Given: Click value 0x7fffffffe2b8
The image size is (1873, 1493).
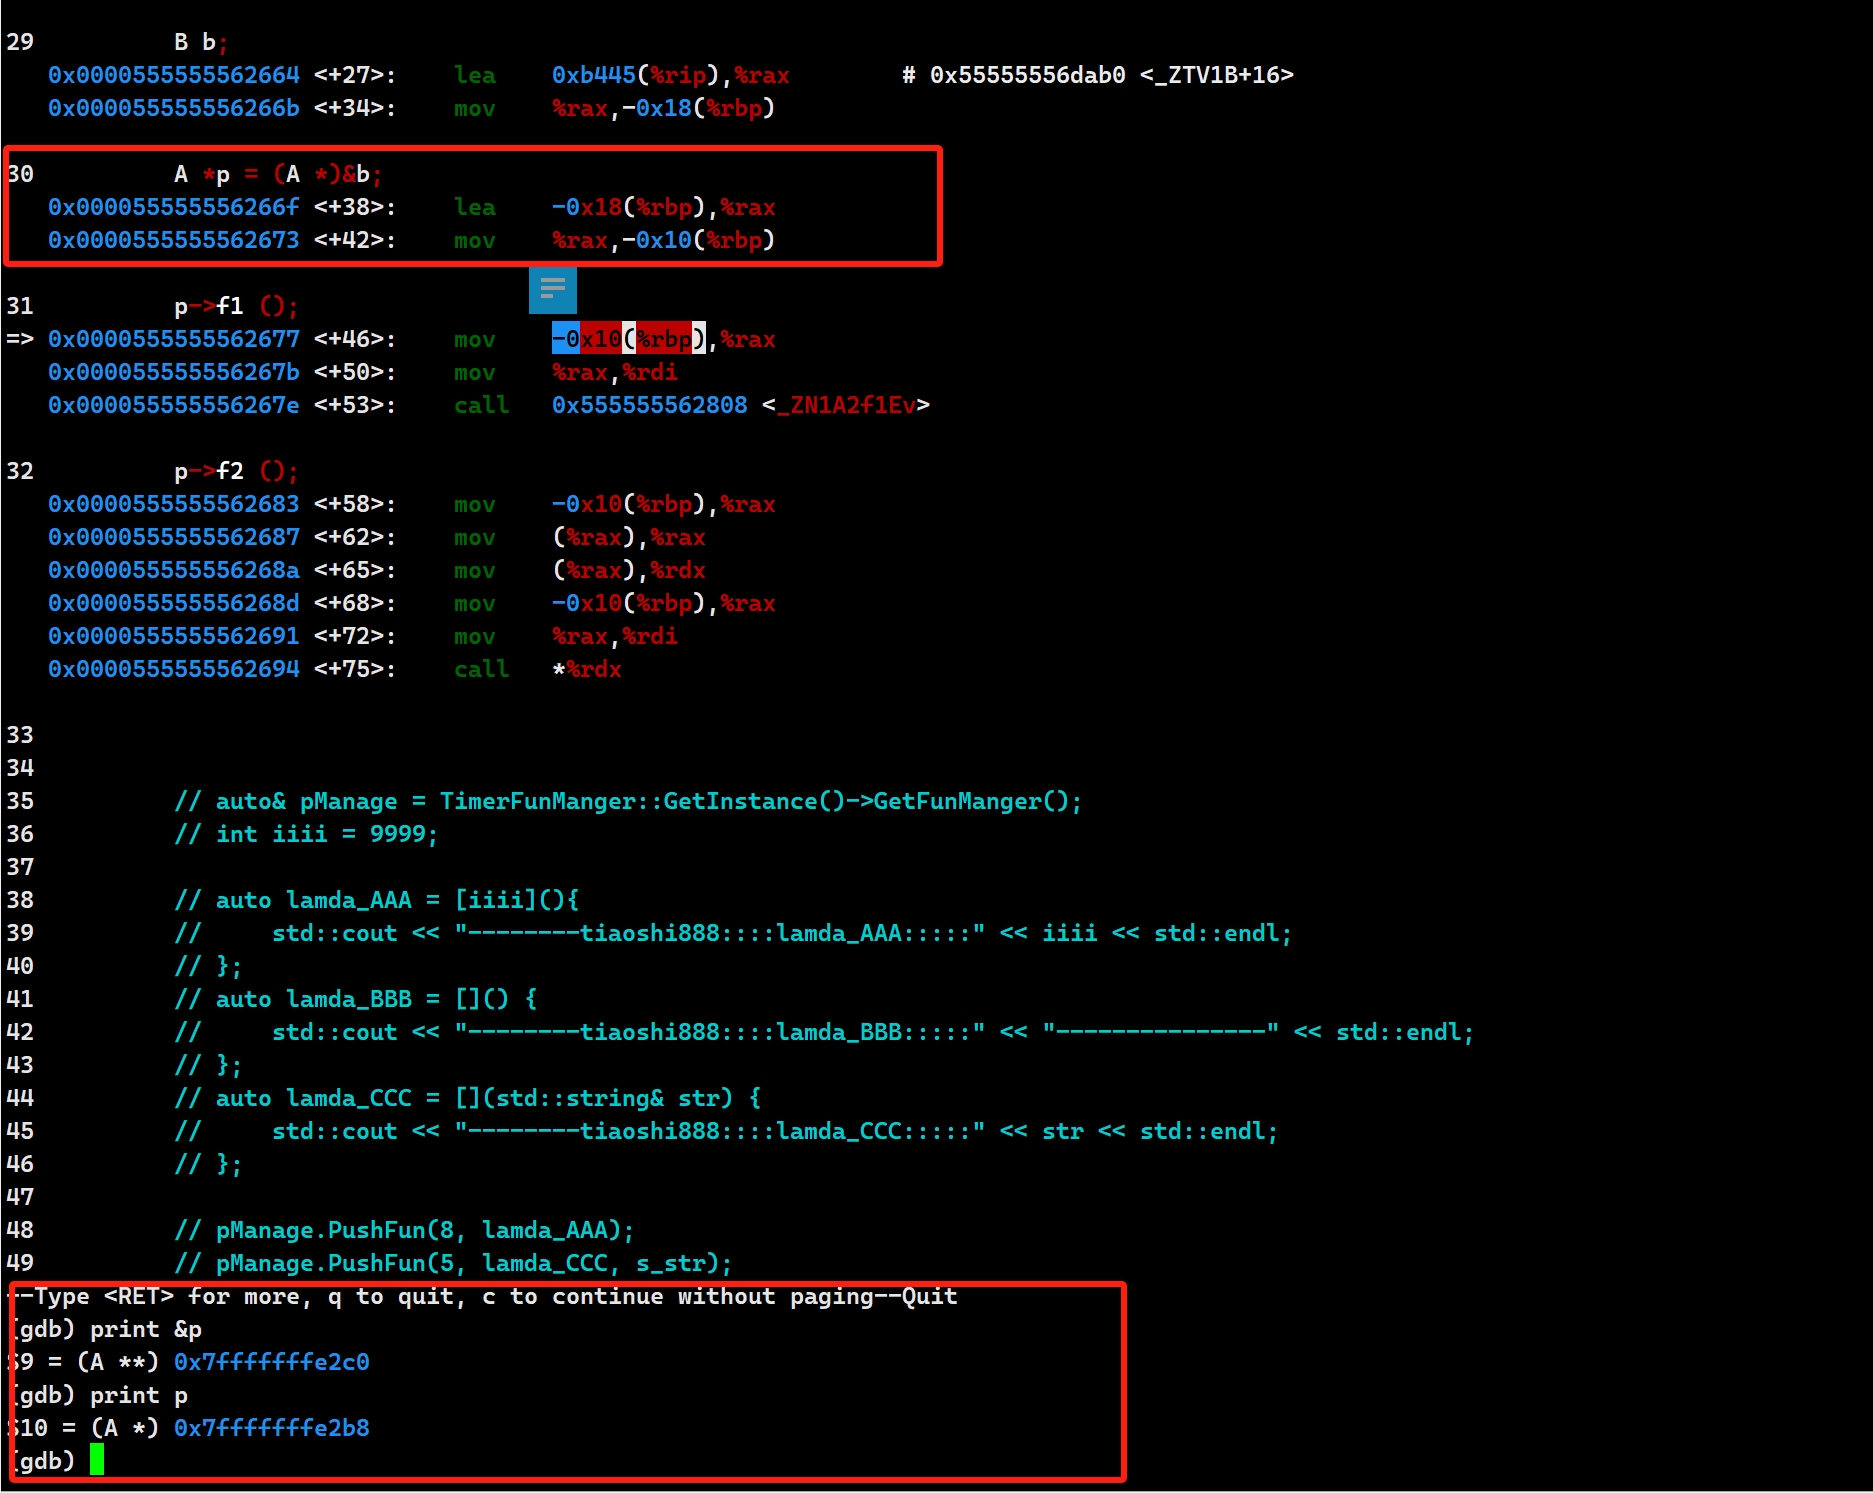Looking at the screenshot, I should click(x=272, y=1428).
